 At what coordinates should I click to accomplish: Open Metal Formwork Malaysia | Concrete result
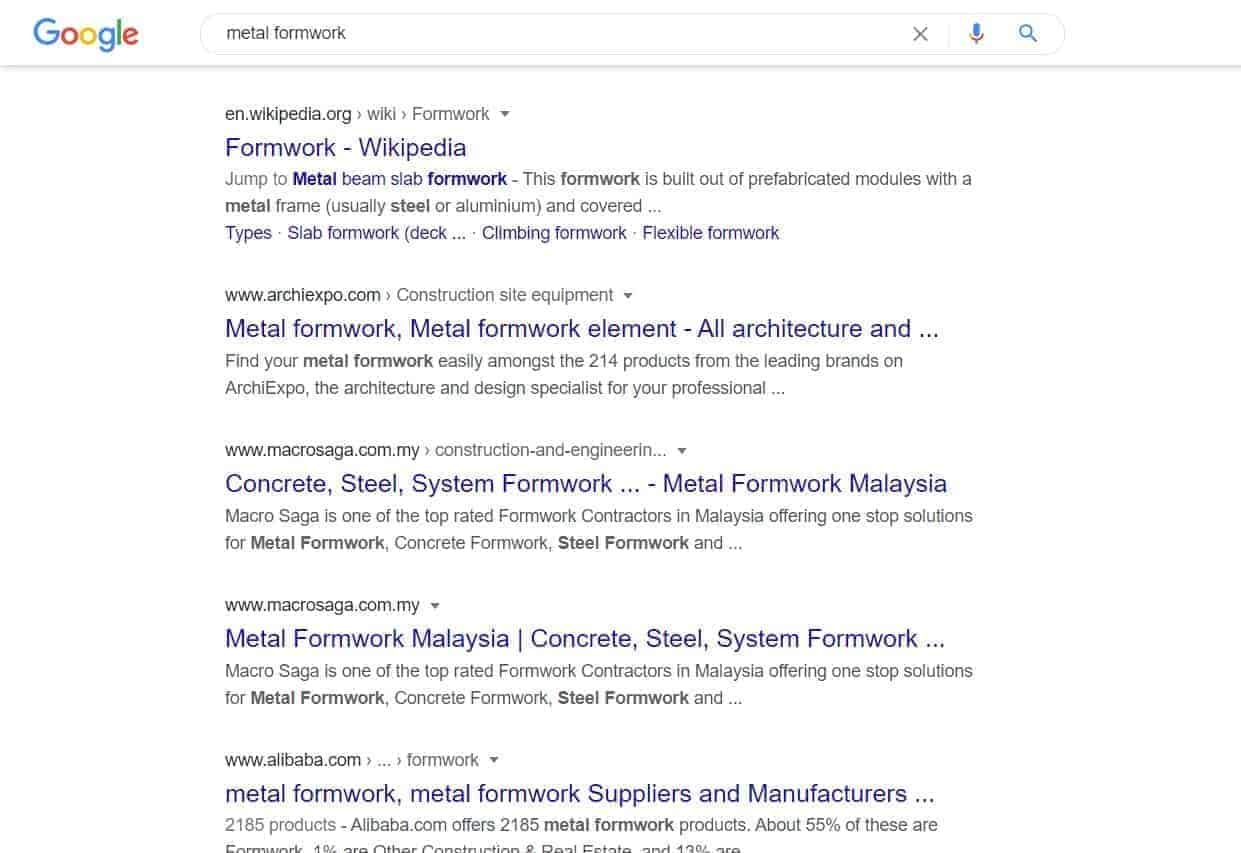pyautogui.click(x=585, y=638)
